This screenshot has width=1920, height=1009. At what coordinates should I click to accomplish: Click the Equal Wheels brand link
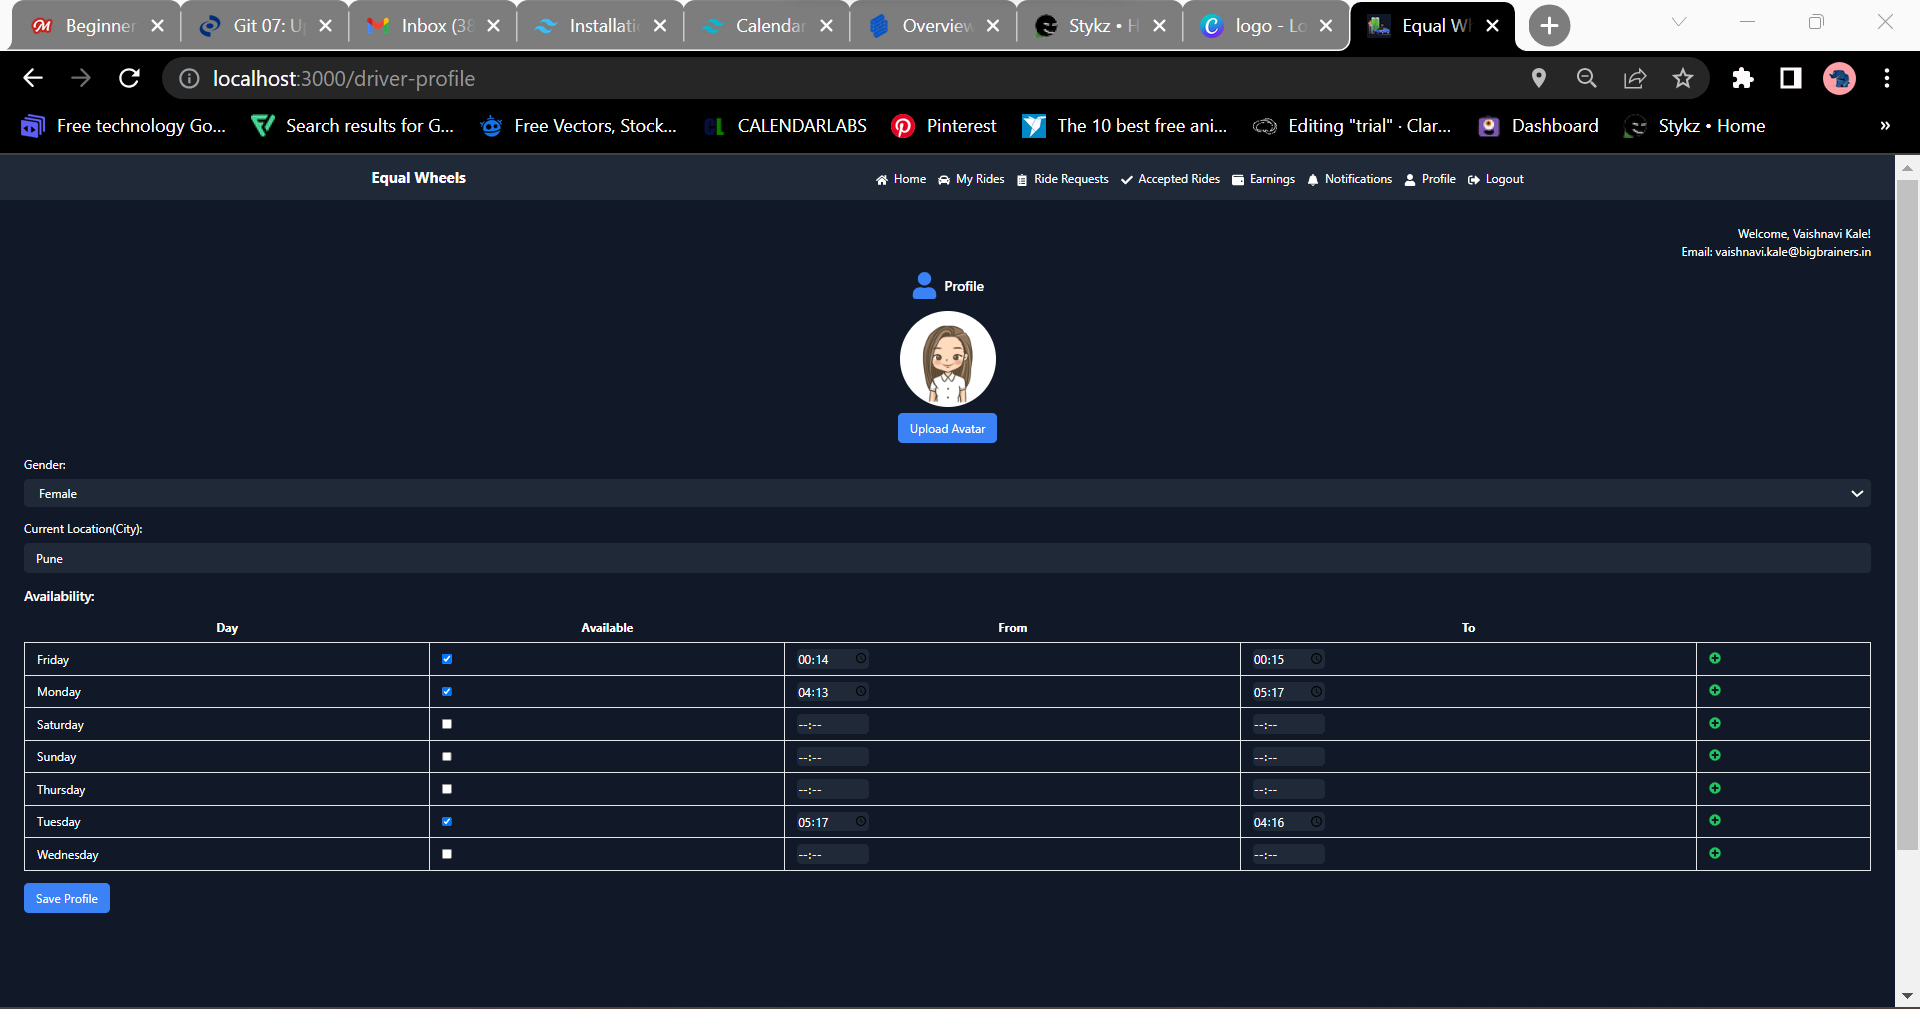click(x=419, y=178)
